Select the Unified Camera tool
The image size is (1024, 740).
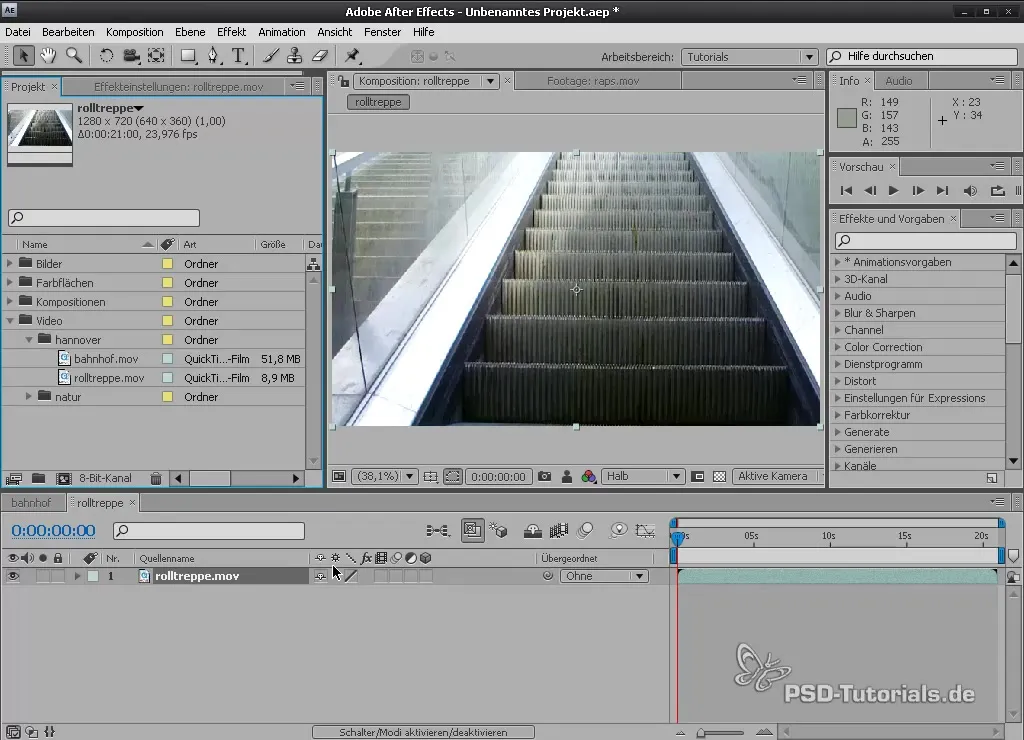click(131, 56)
